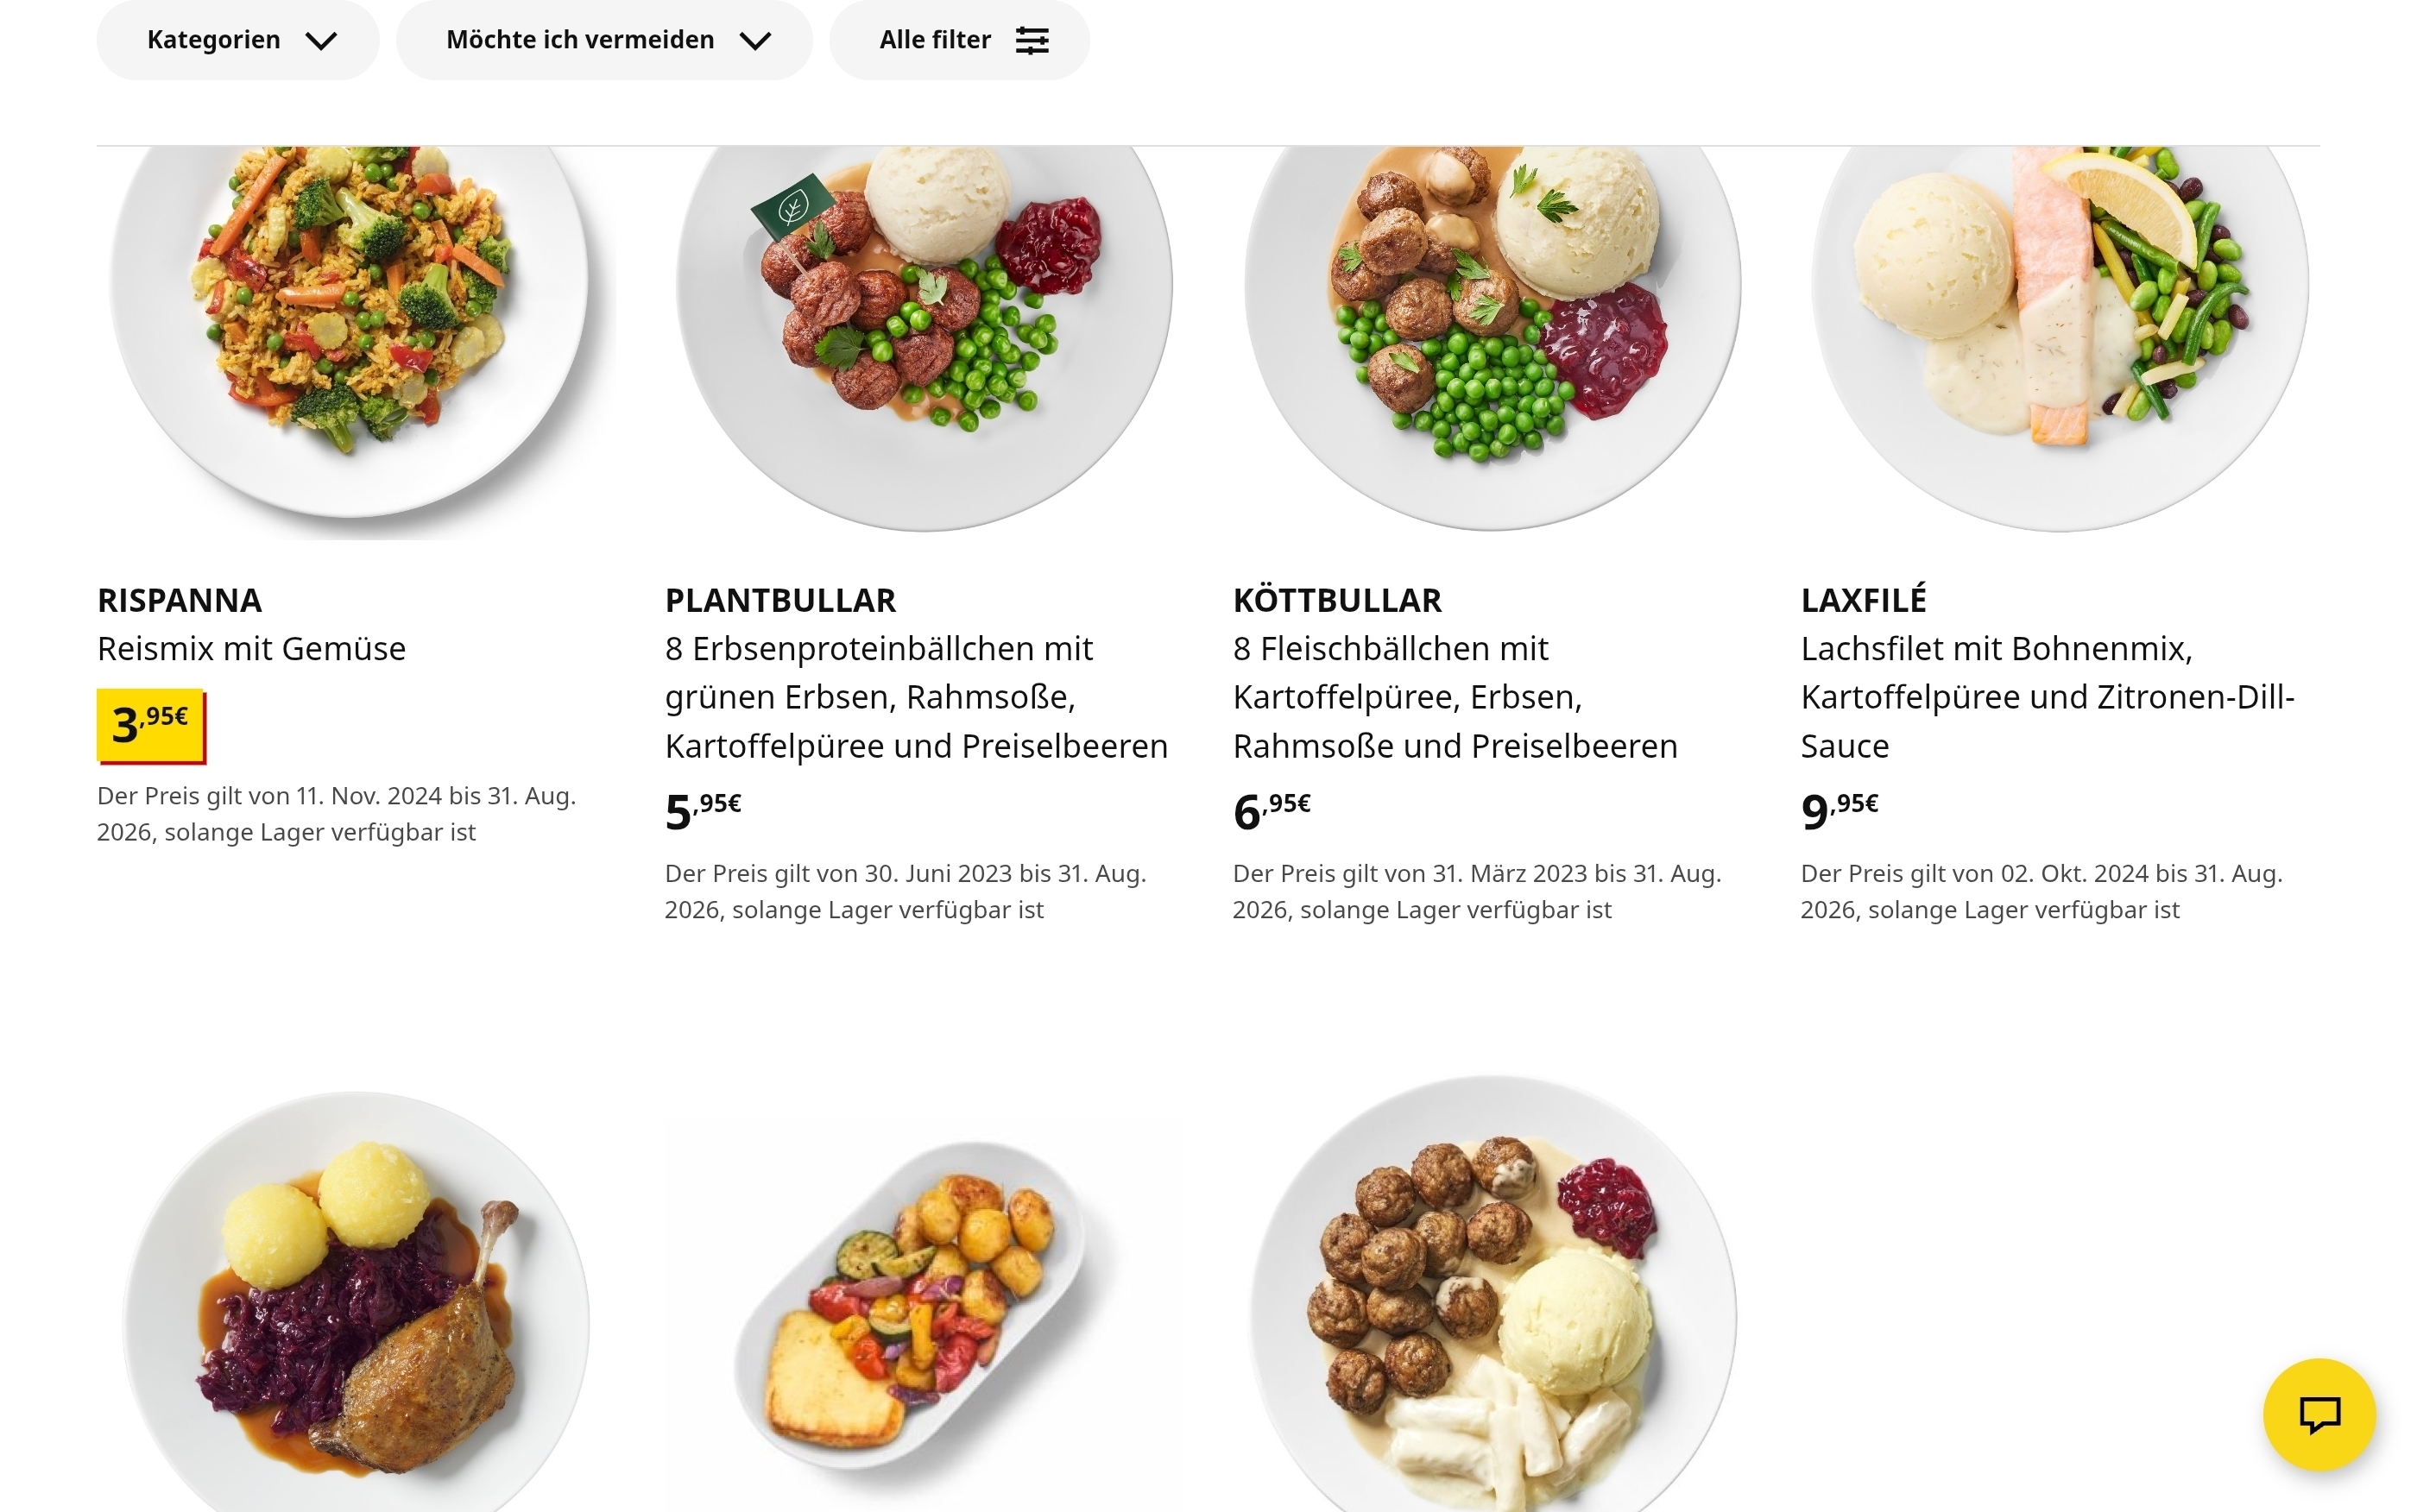Image resolution: width=2417 pixels, height=1512 pixels.
Task: Open the PLANTBULLAR plate photo
Action: [923, 320]
